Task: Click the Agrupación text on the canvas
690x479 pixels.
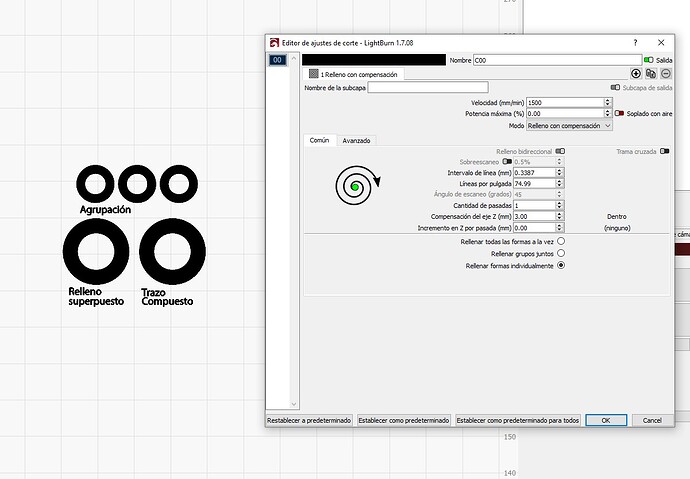Action: (x=106, y=210)
